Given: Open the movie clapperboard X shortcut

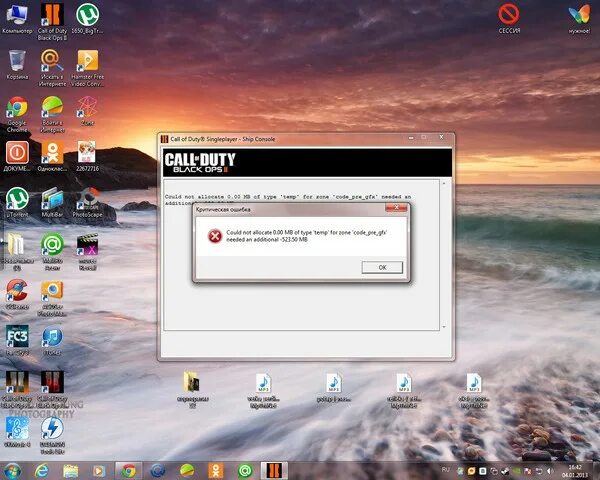Looking at the screenshot, I should (x=88, y=251).
